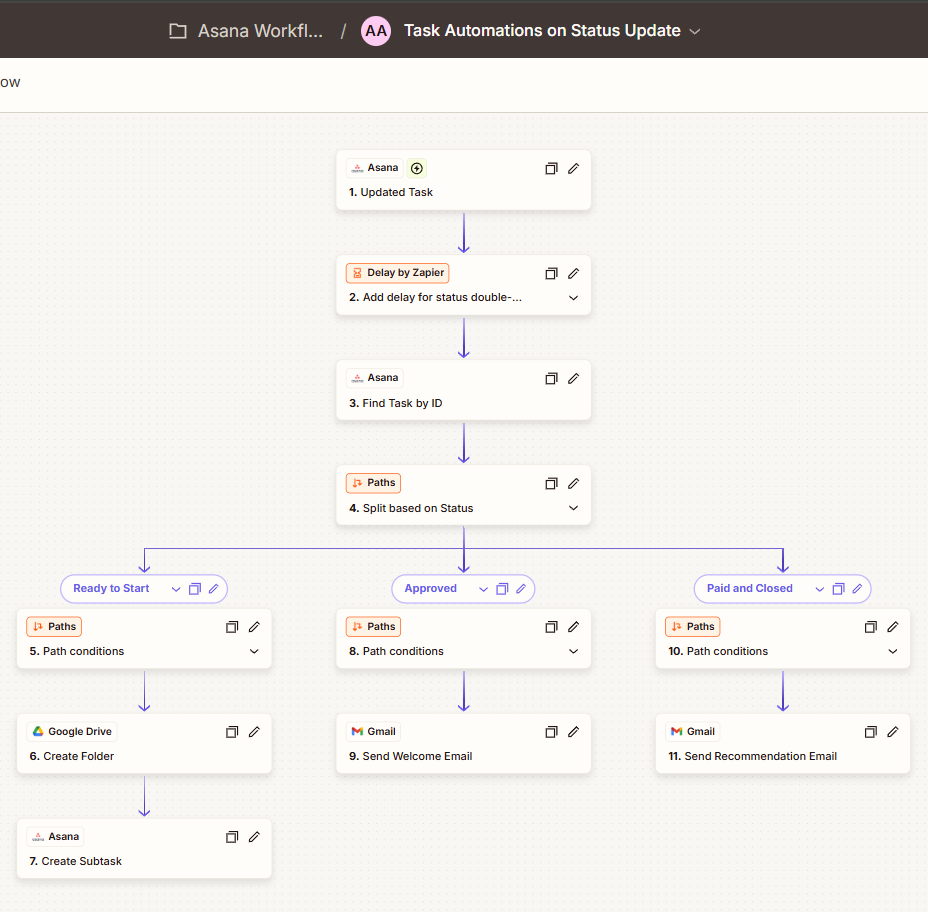
Task: Click the copy icon on step 10 Path conditions
Action: click(x=870, y=626)
